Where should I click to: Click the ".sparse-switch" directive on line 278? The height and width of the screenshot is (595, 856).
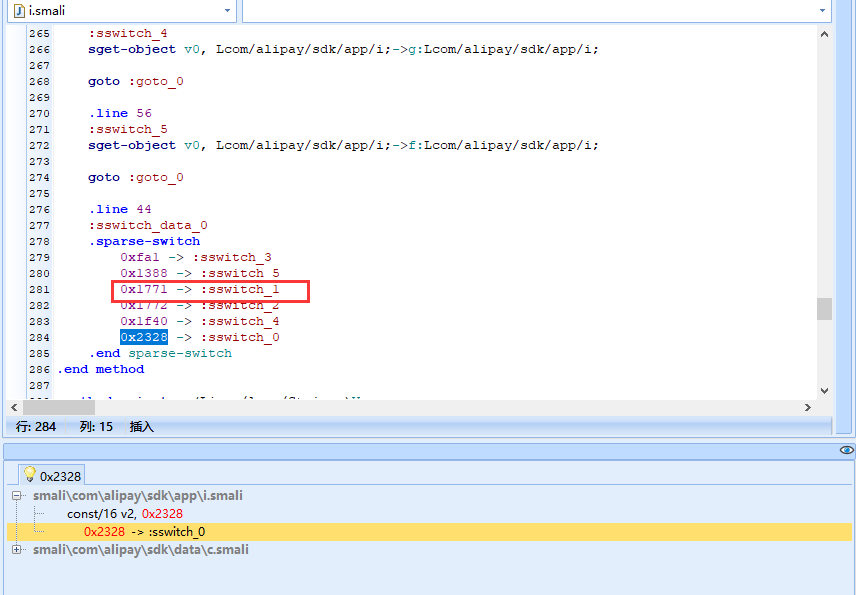pyautogui.click(x=144, y=241)
